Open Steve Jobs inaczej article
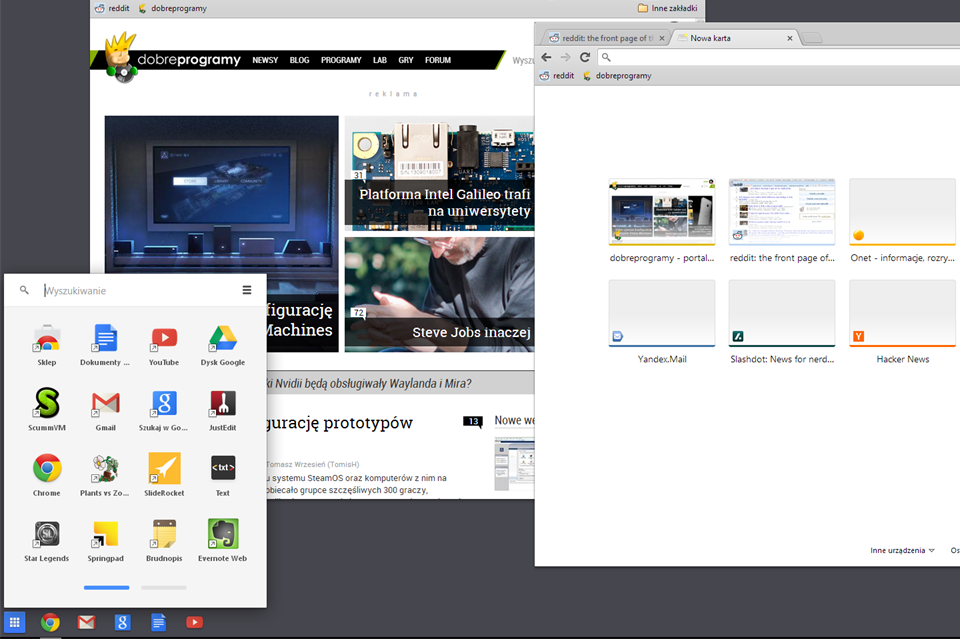This screenshot has width=960, height=639. 439,295
